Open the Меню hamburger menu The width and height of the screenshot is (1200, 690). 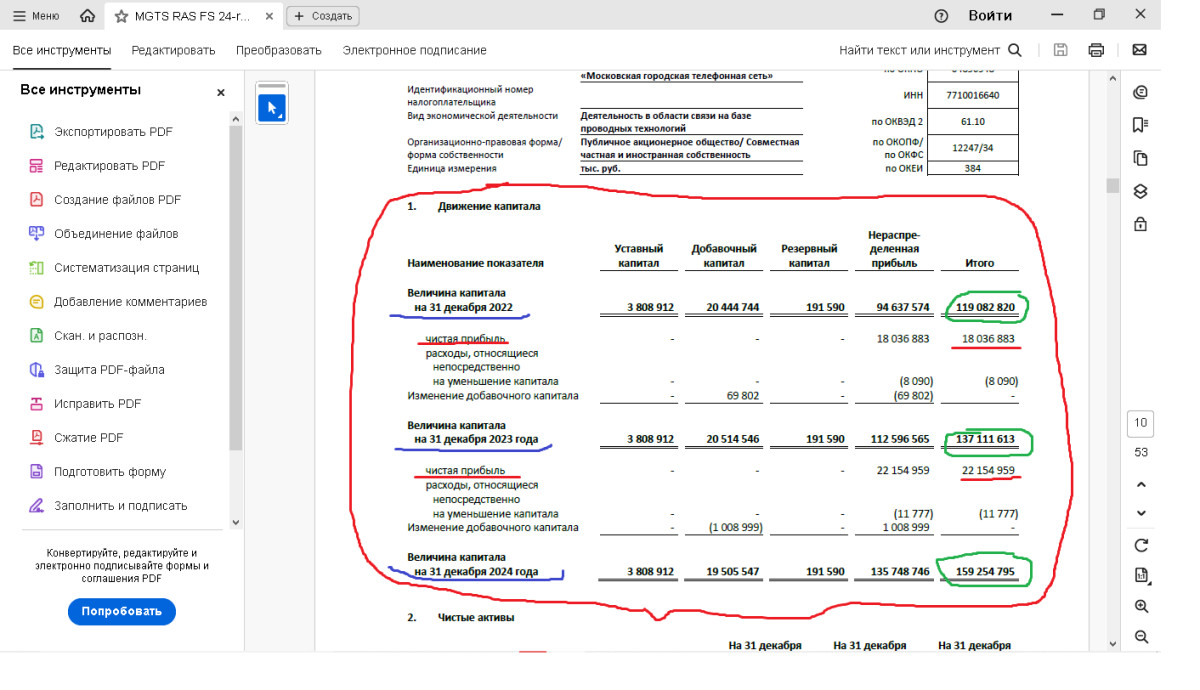click(x=36, y=16)
